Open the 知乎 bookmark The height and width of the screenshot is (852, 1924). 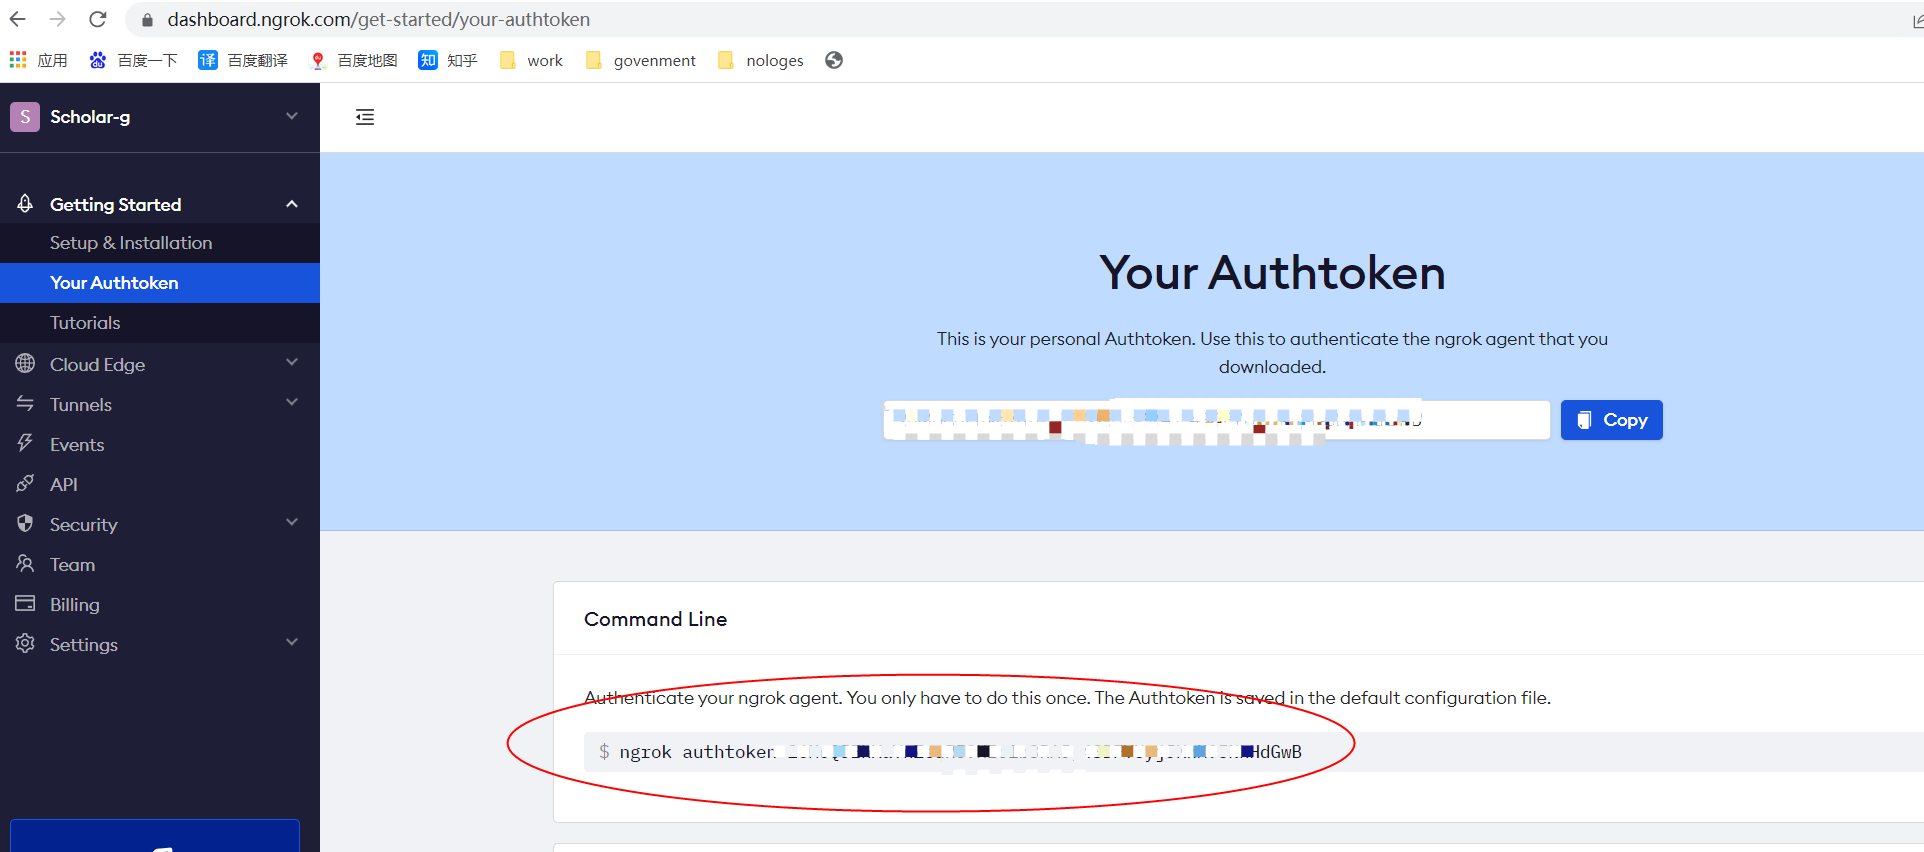448,60
